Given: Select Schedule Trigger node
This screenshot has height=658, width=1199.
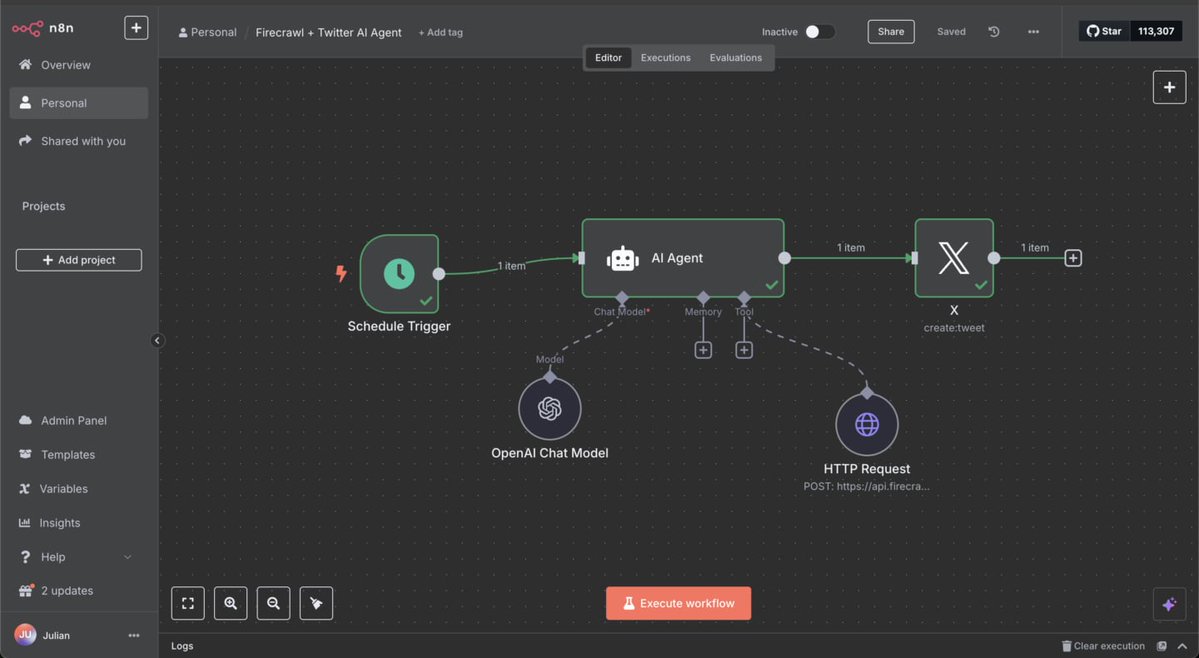Looking at the screenshot, I should 399,274.
